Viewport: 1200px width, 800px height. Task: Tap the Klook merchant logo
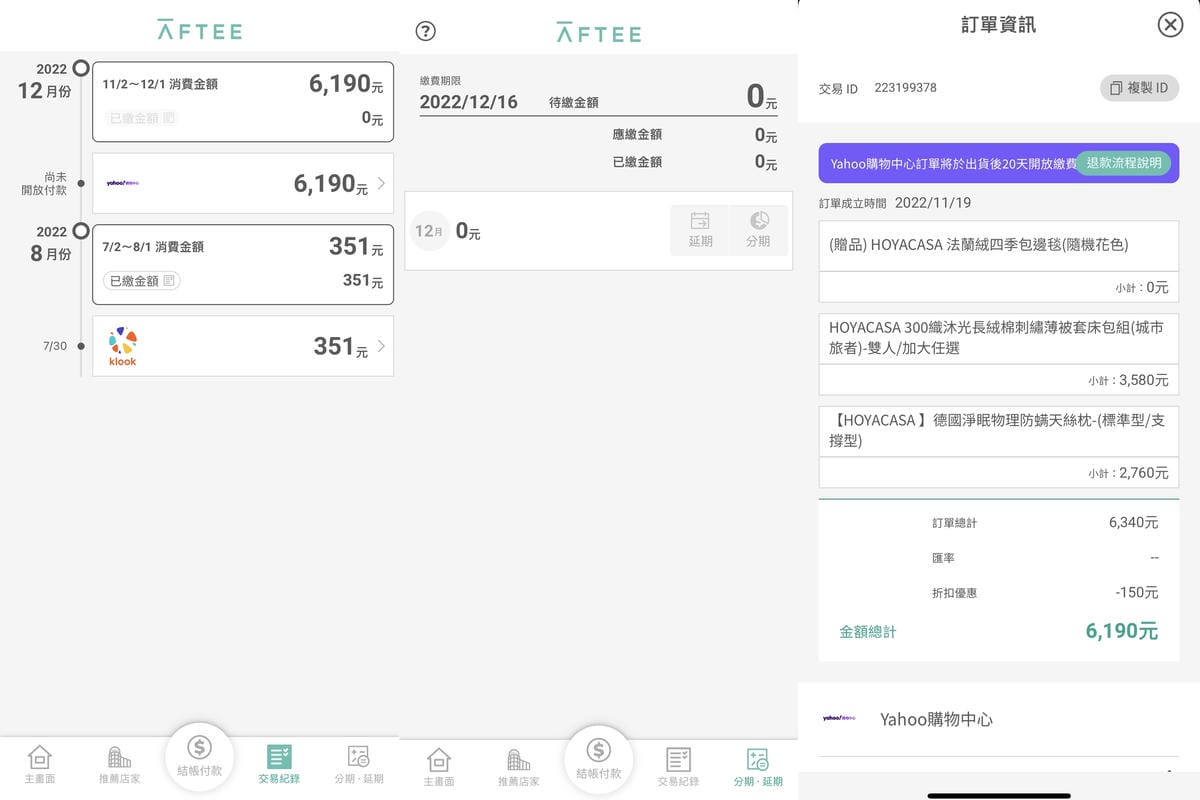click(121, 346)
